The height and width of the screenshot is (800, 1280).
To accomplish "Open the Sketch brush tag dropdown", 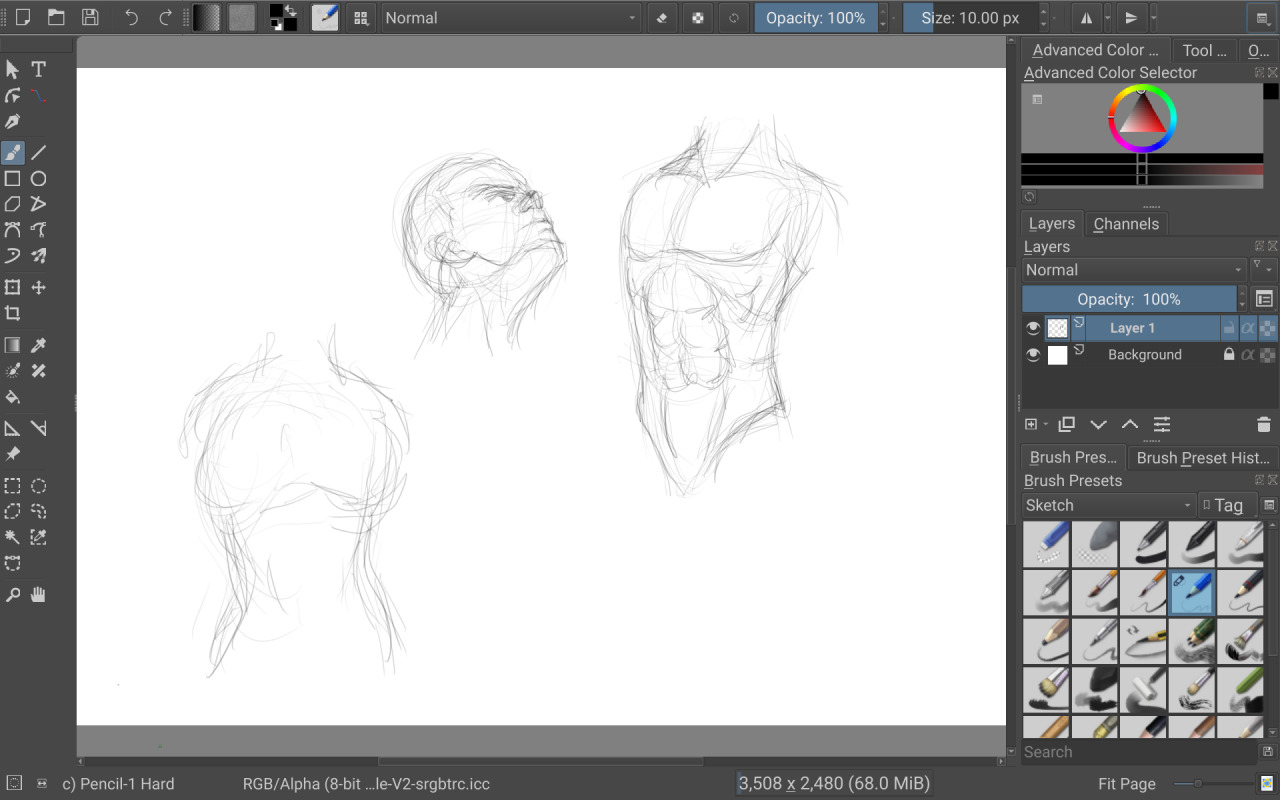I will (1108, 506).
